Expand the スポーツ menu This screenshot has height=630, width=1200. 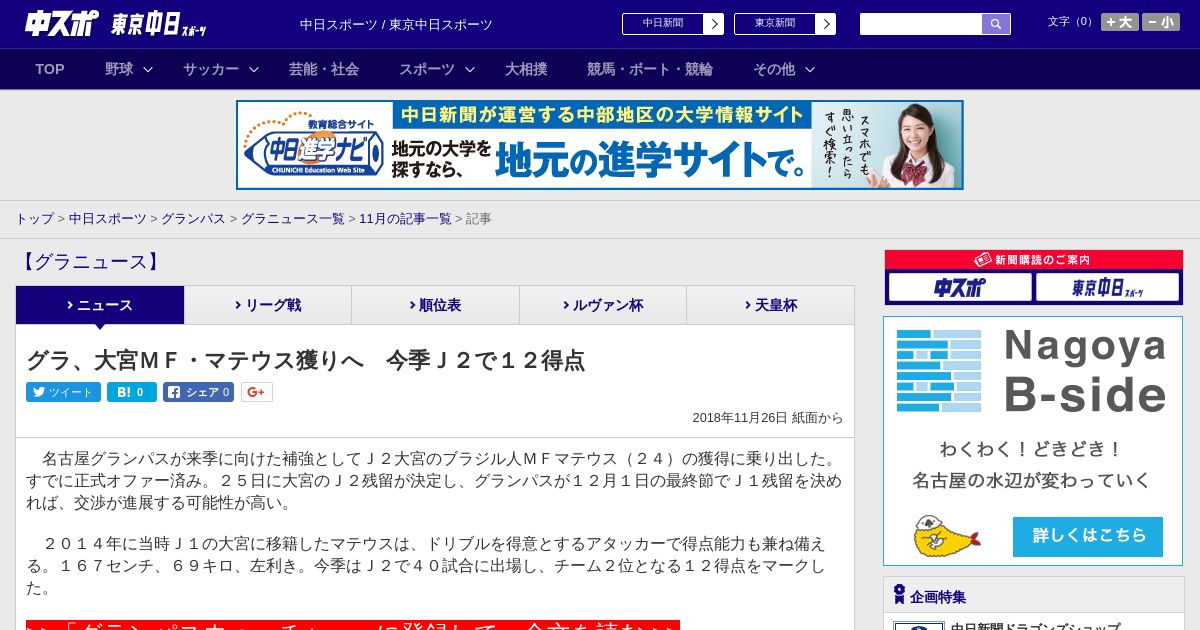(437, 69)
